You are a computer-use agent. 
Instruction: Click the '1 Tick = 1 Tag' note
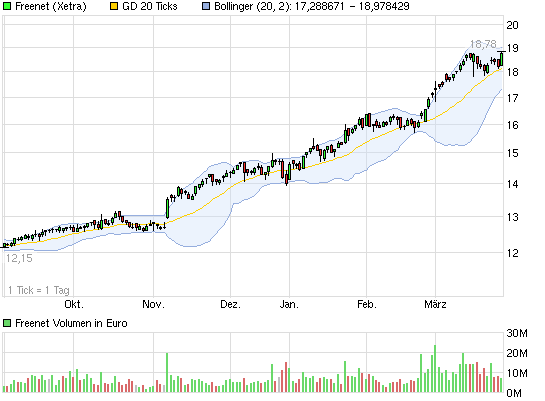(x=39, y=290)
